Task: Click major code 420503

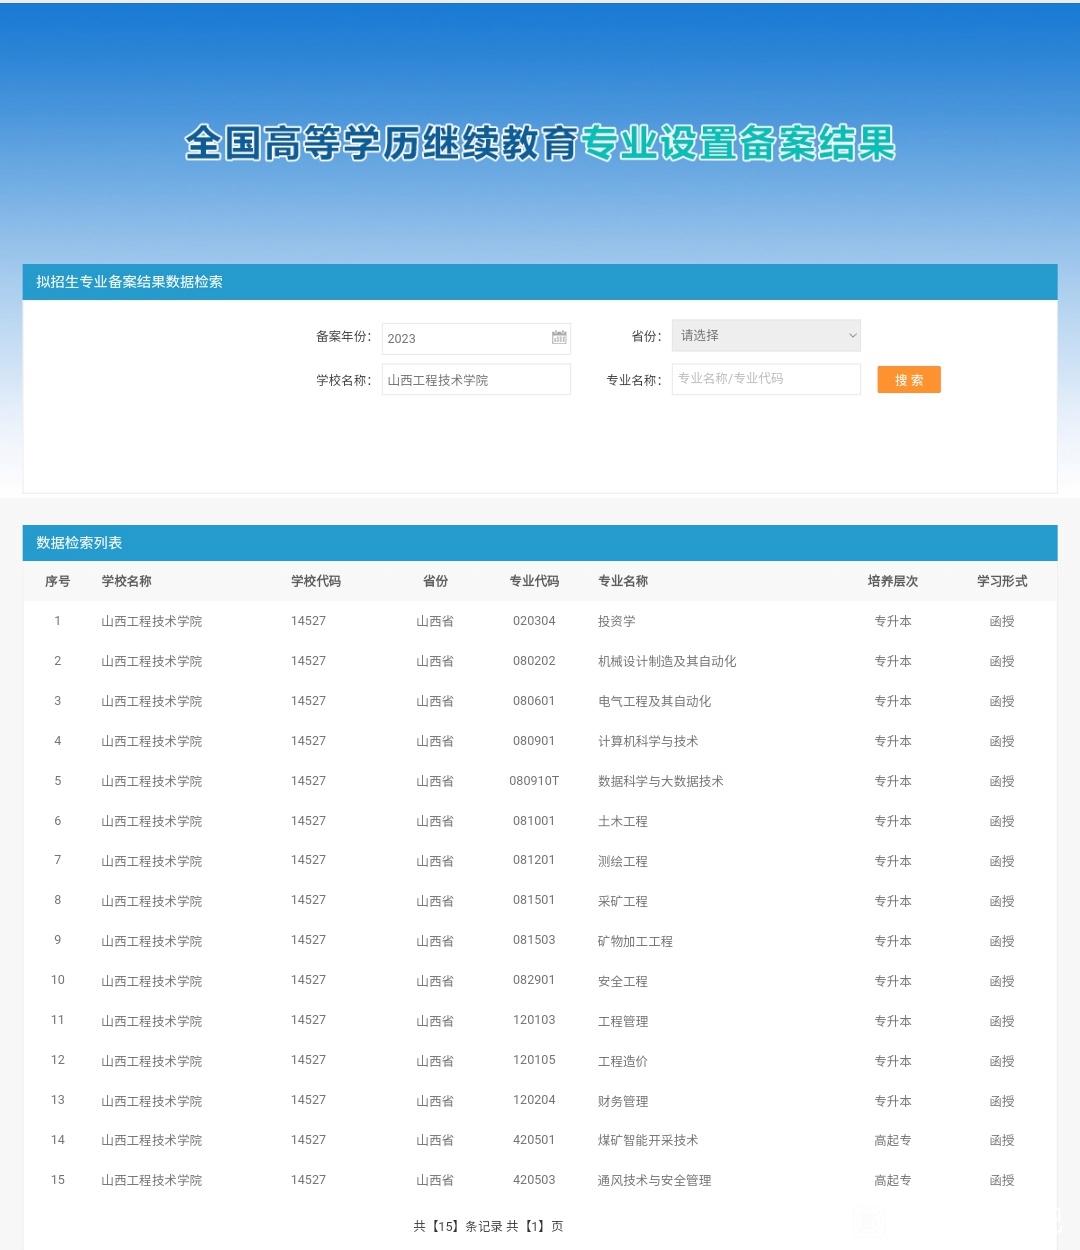Action: point(534,1180)
